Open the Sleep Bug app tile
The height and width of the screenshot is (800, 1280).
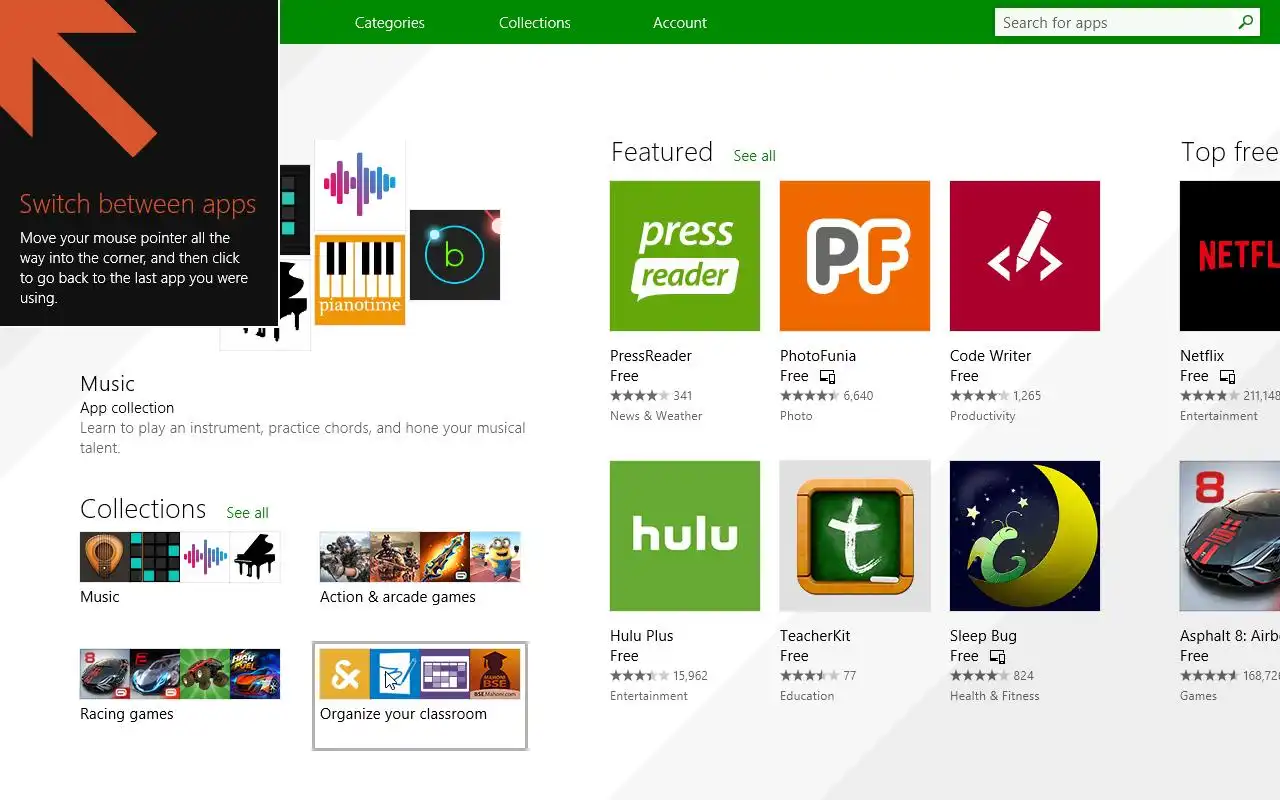(1025, 536)
